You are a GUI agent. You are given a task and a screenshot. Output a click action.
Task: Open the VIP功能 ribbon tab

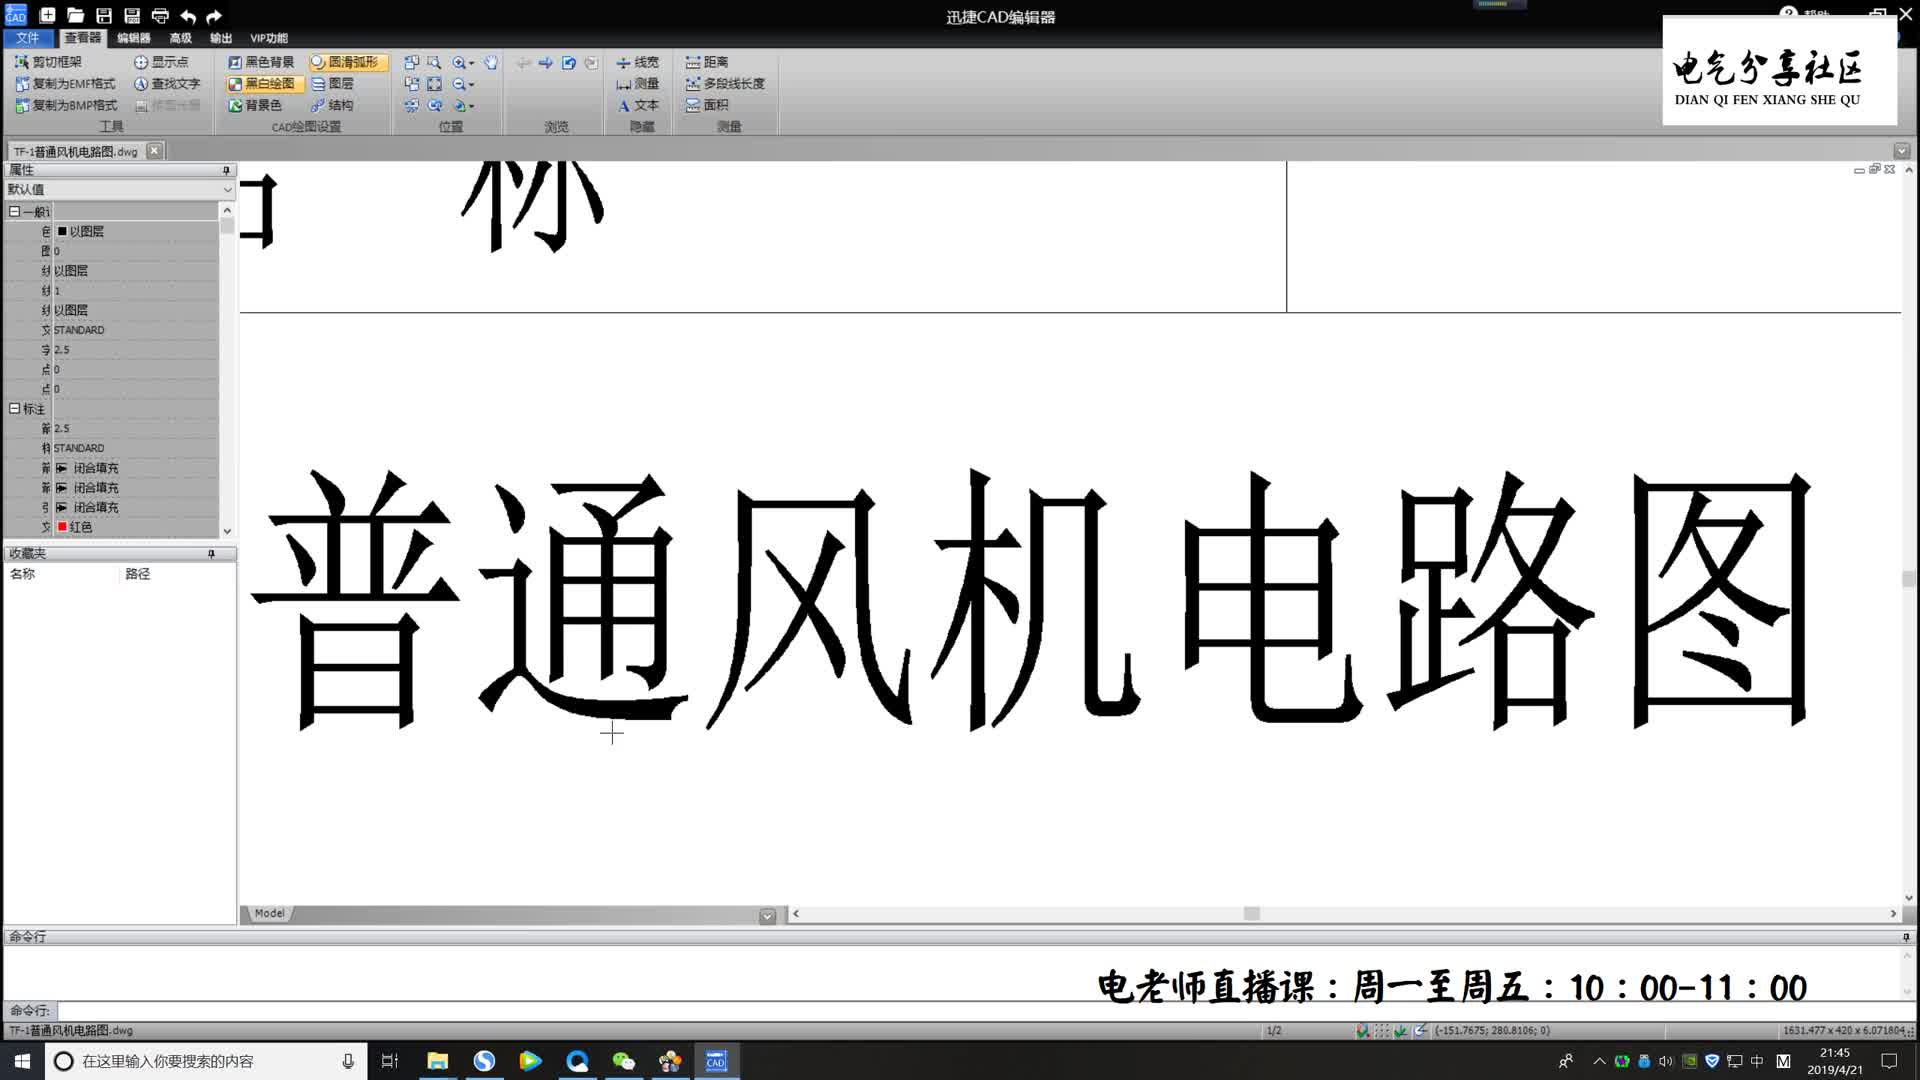point(269,38)
